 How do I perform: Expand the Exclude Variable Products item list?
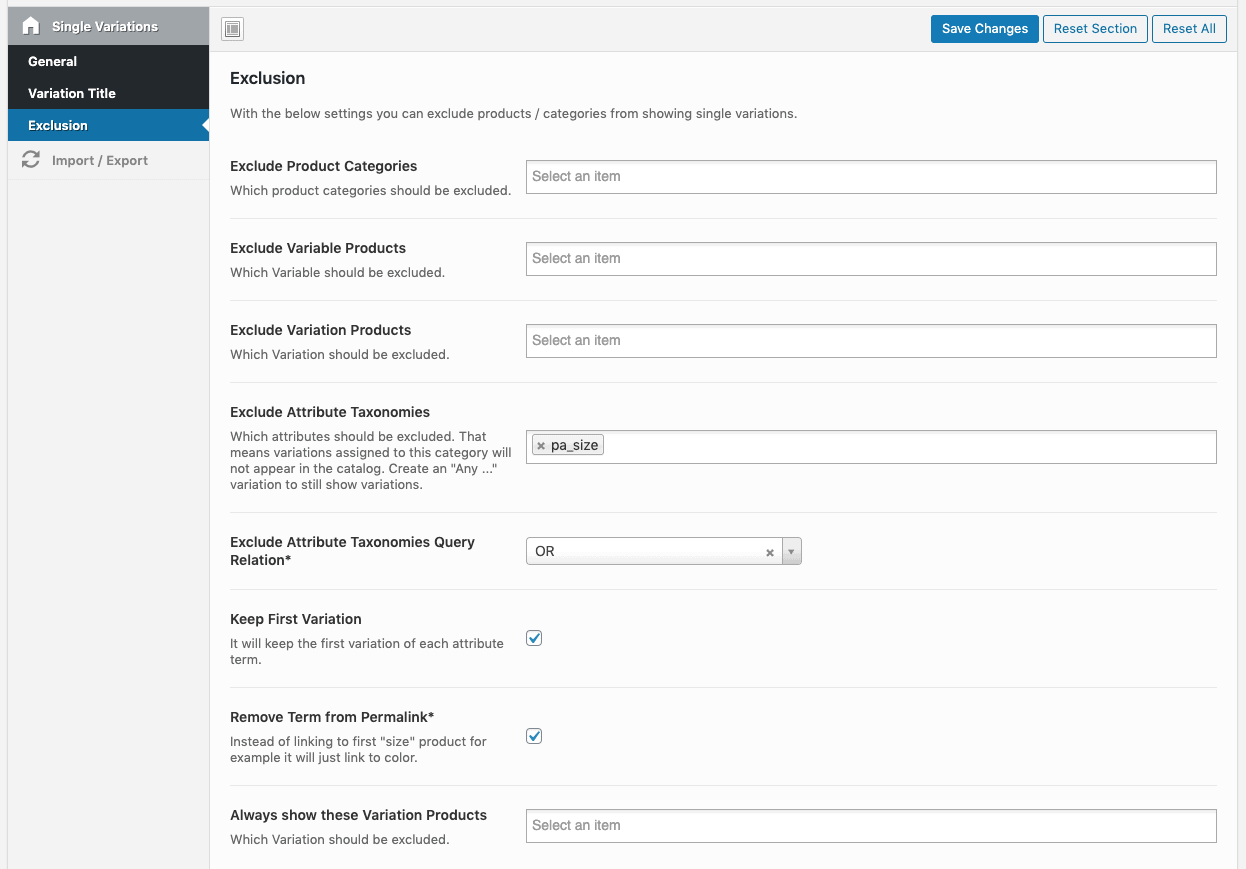[x=870, y=258]
